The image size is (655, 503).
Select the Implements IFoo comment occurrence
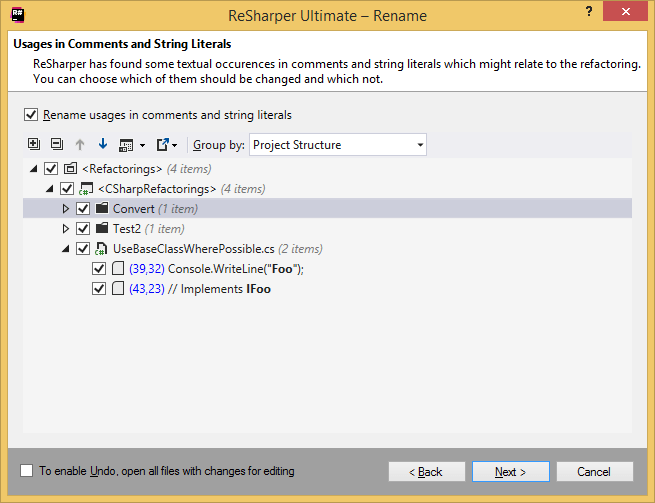click(200, 289)
